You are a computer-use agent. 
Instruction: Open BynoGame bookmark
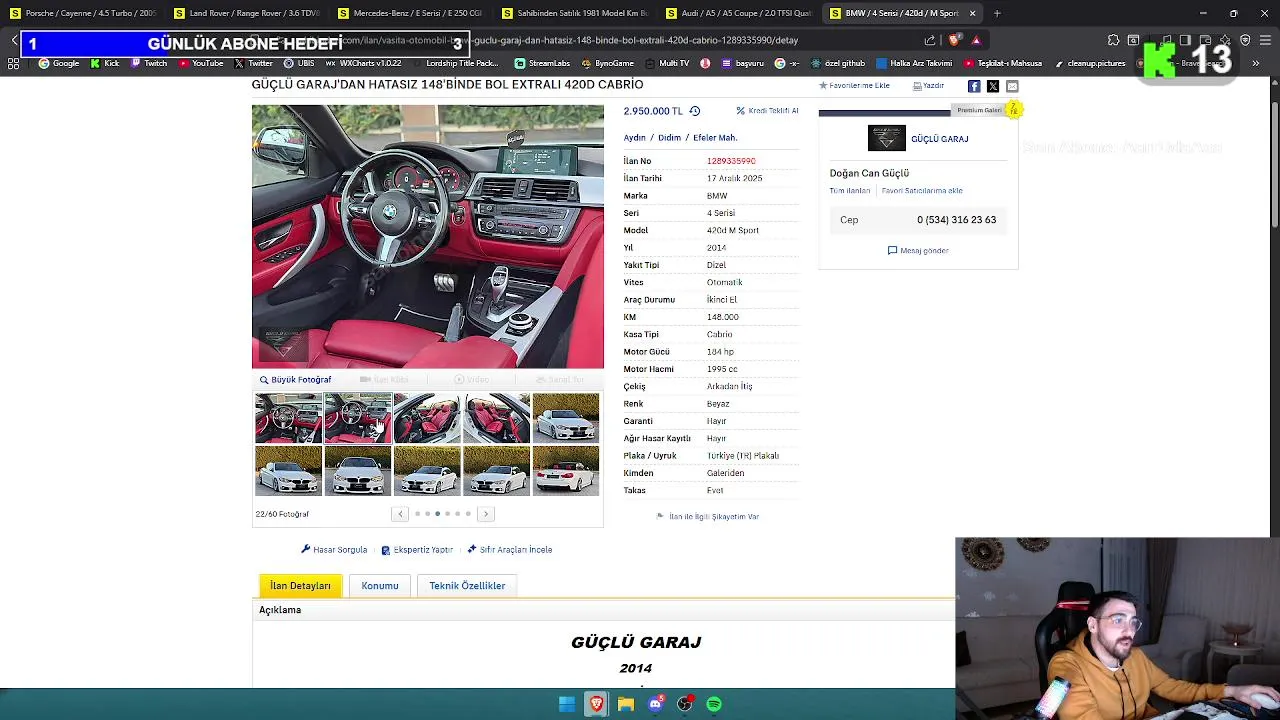(x=607, y=63)
